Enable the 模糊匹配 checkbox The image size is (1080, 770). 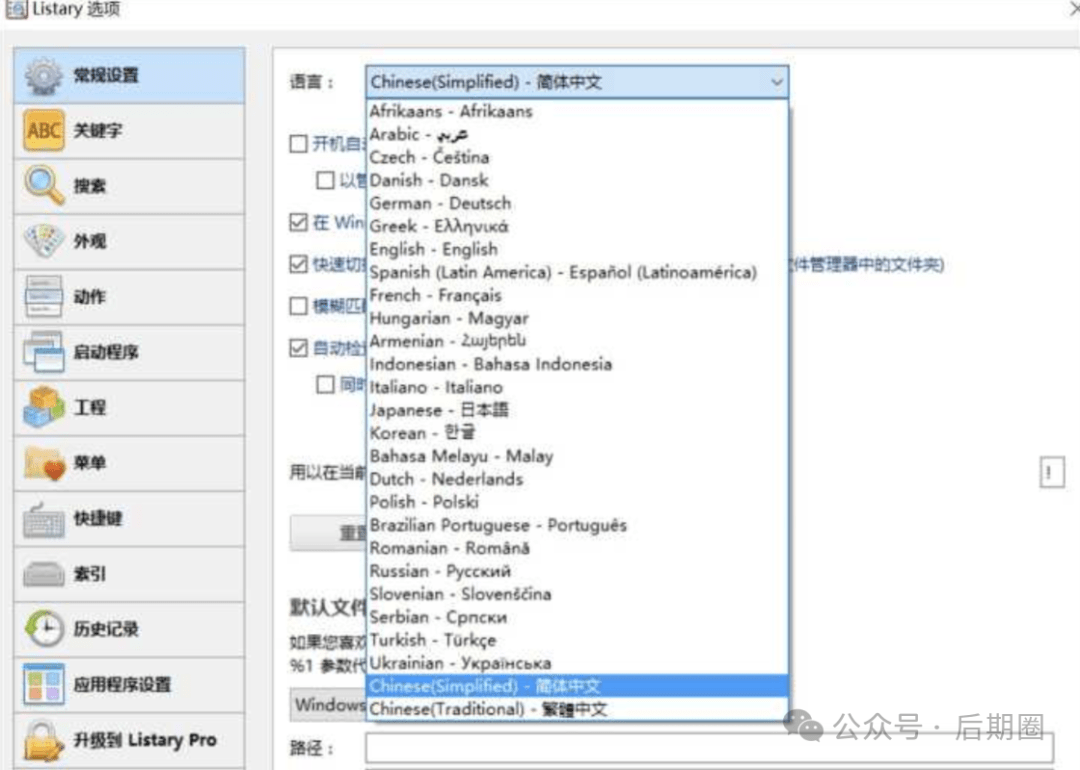298,306
